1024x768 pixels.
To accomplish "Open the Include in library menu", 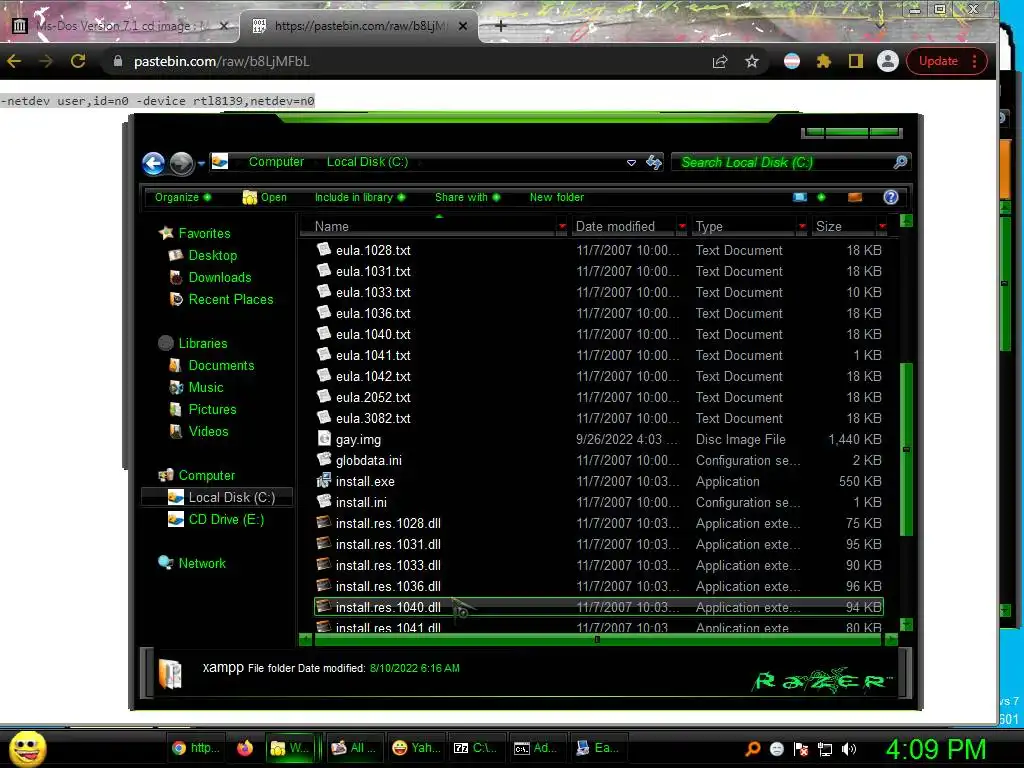I will [x=360, y=197].
